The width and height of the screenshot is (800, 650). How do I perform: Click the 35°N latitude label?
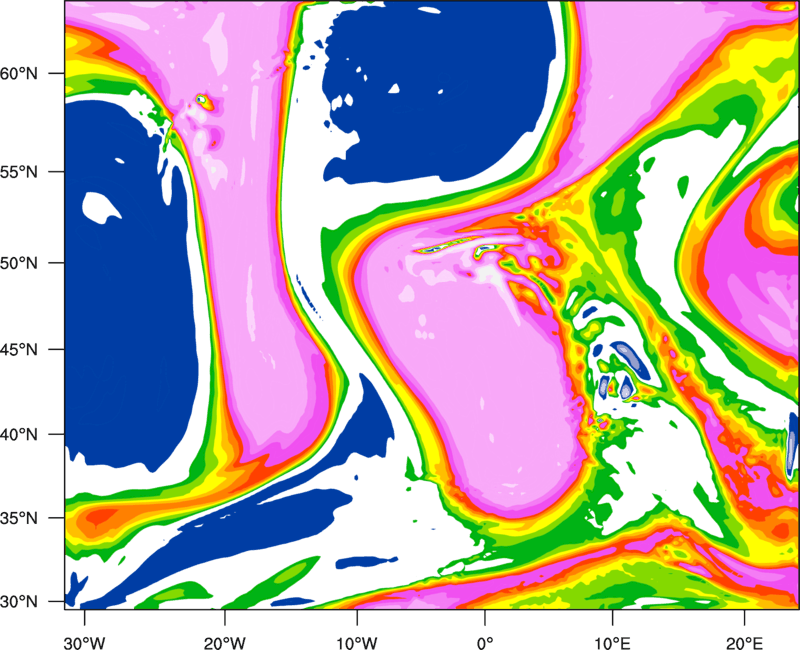click(x=19, y=518)
